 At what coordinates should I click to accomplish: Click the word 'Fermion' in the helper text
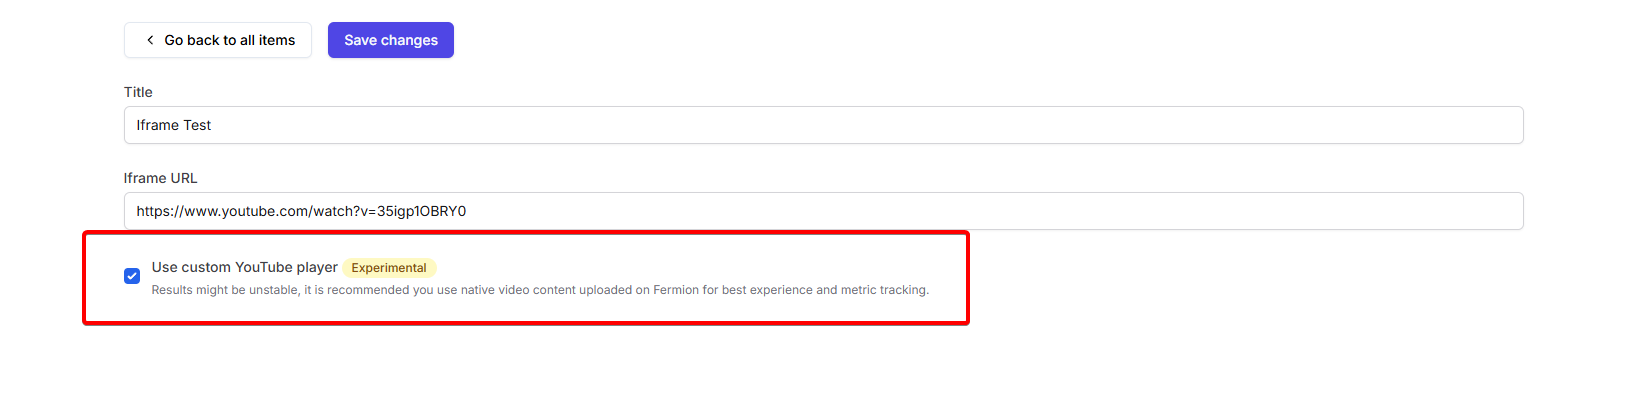(676, 290)
